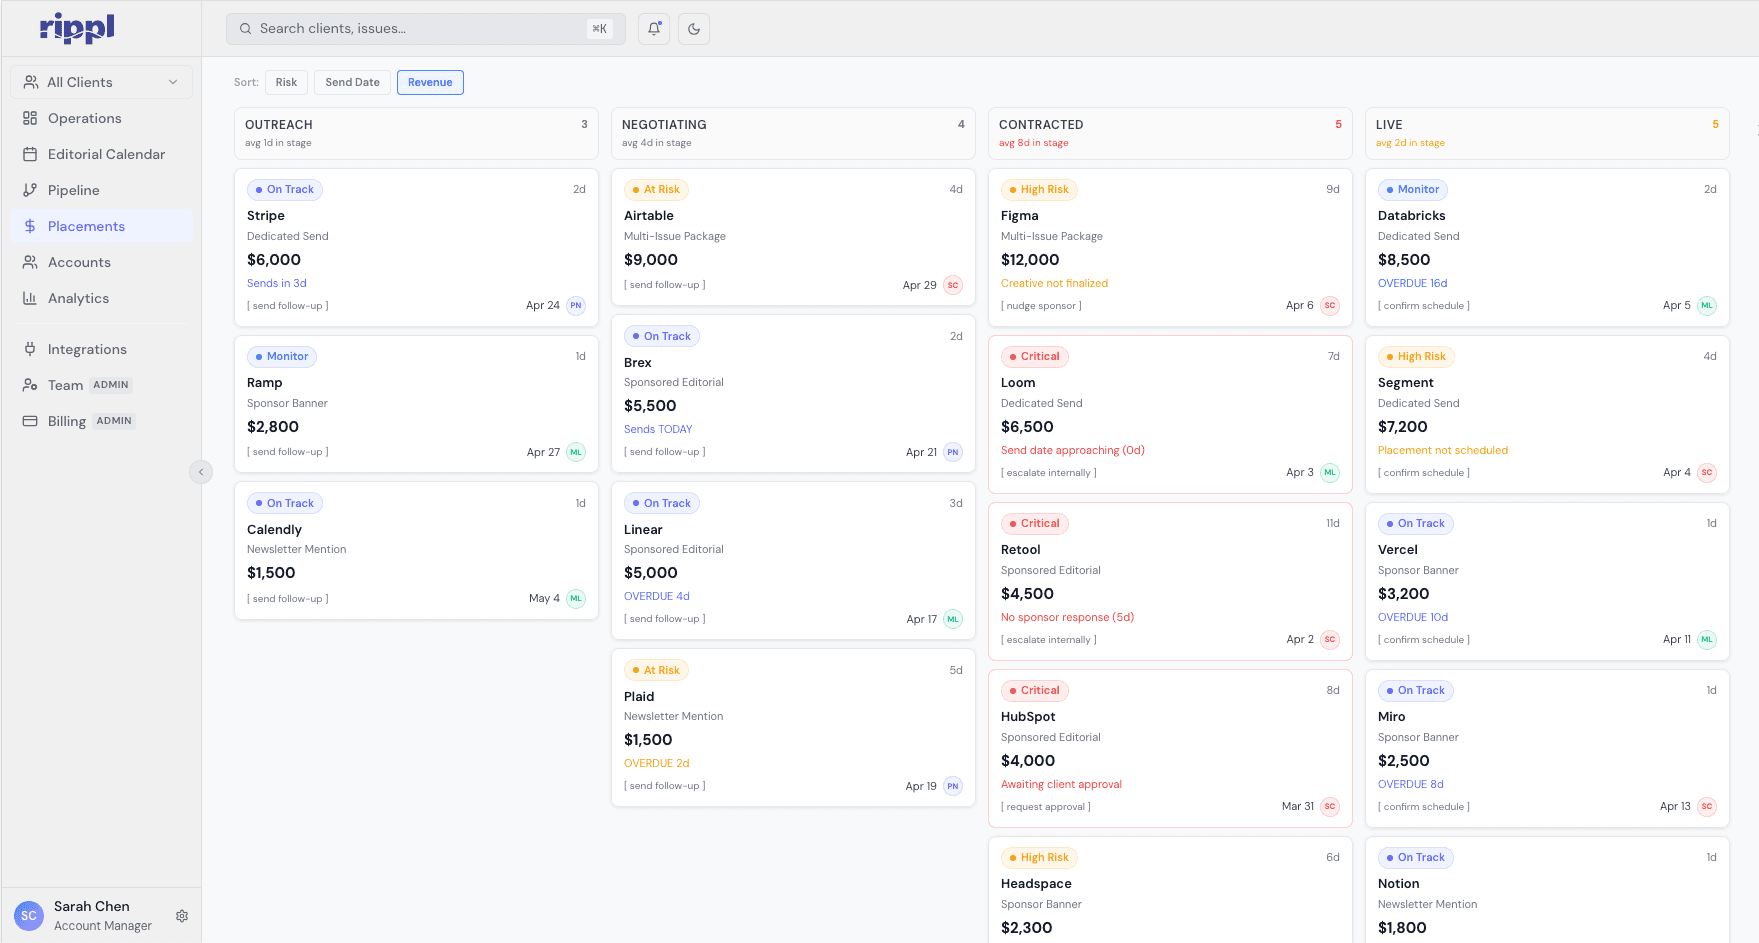Collapse the sidebar with the left chevron
1759x943 pixels.
point(201,471)
